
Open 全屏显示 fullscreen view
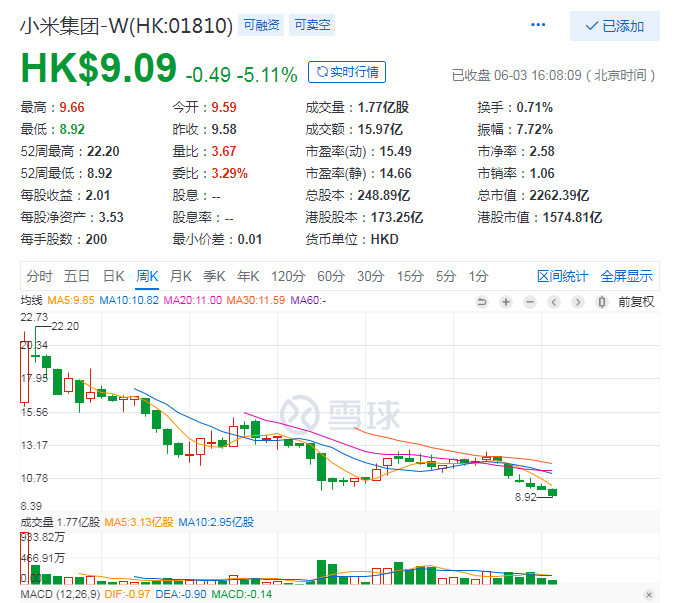click(x=626, y=276)
